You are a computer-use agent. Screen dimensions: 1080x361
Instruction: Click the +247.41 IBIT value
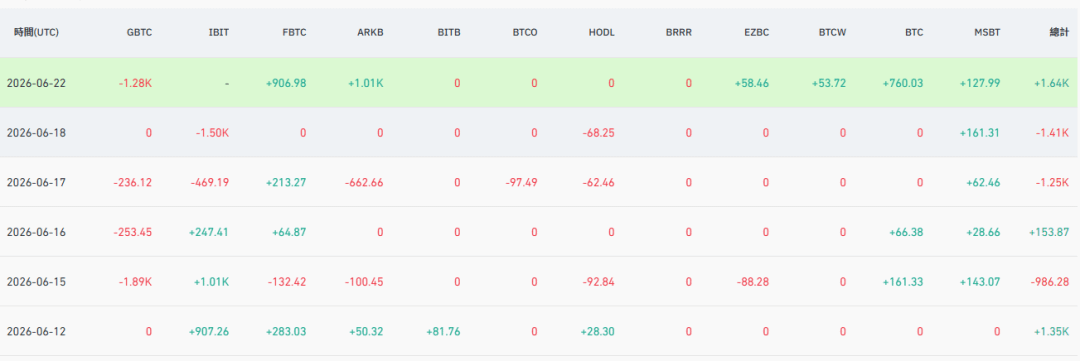(209, 232)
